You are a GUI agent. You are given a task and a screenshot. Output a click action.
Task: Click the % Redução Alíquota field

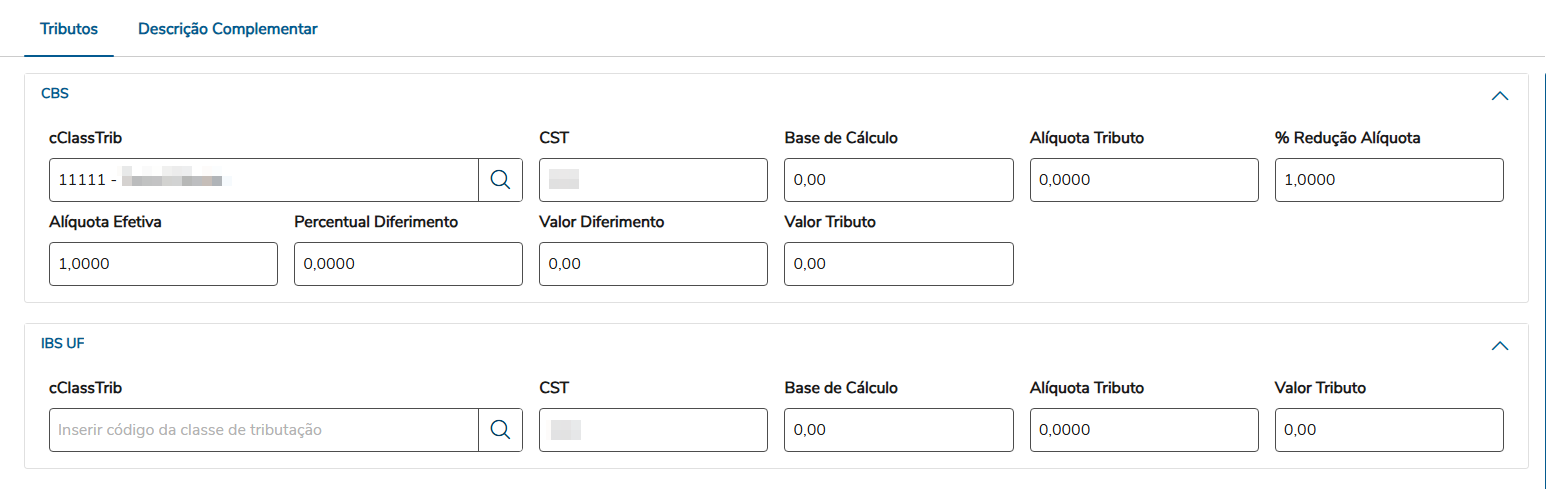pyautogui.click(x=1389, y=180)
